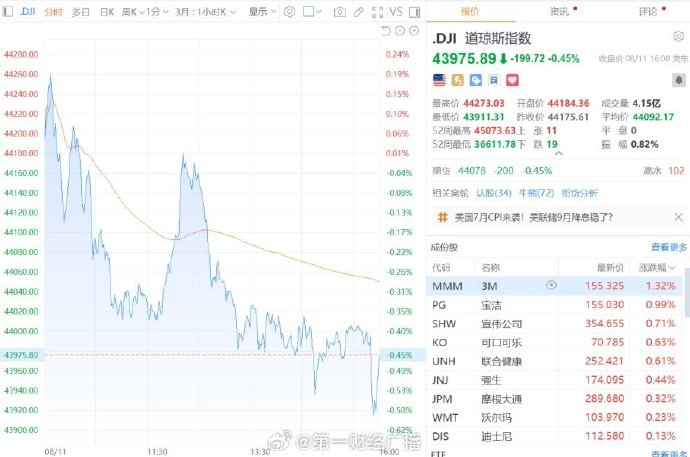Open 牛熊(72) bull-bear link
Image resolution: width=690 pixels, height=457 pixels.
536,193
